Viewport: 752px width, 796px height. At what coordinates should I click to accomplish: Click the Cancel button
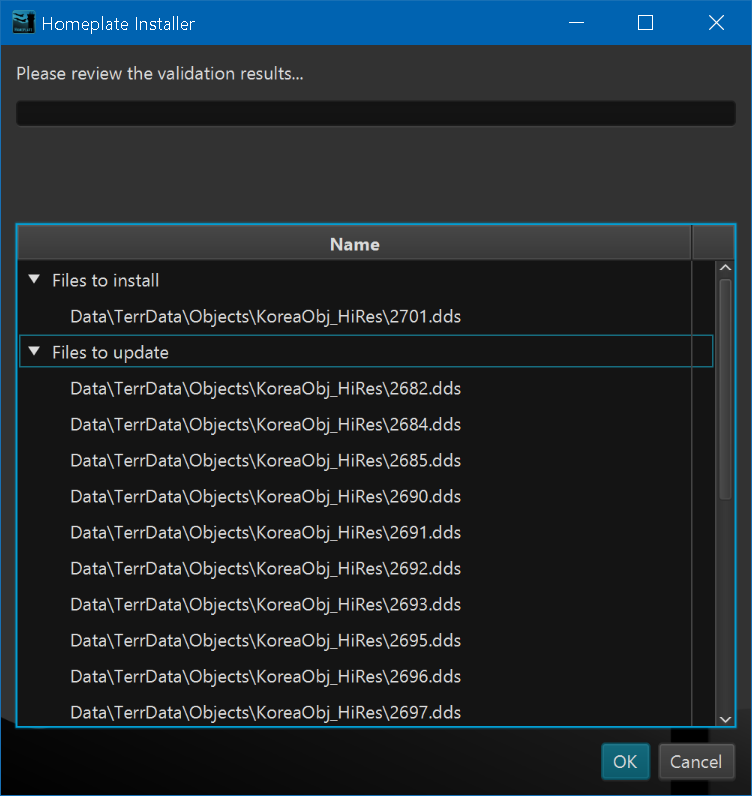pos(696,761)
